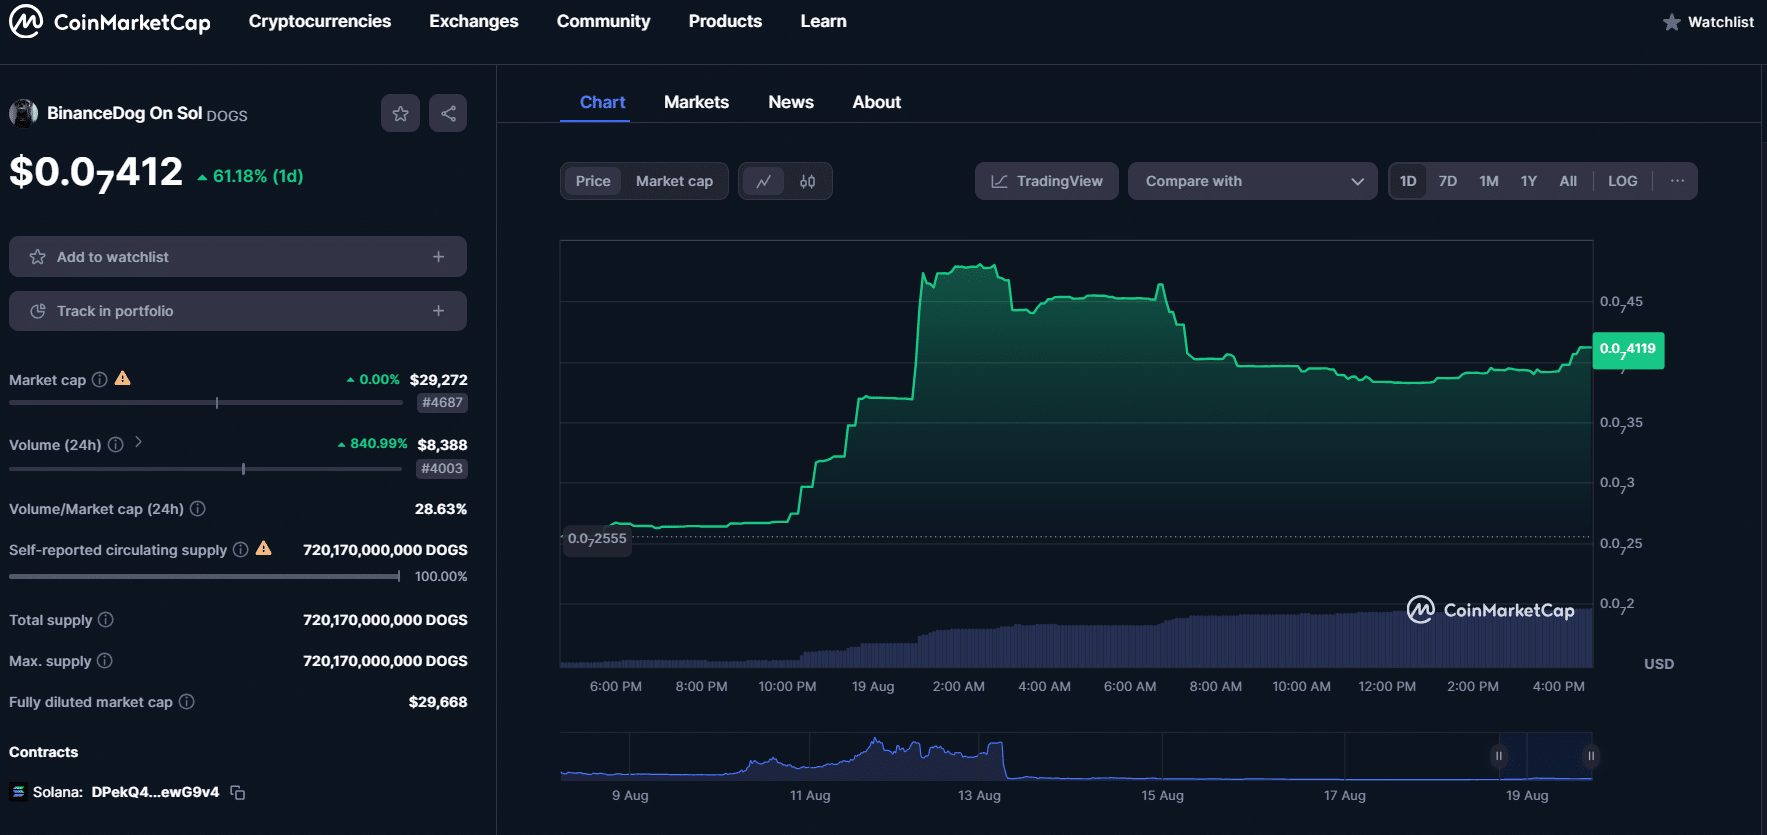Click Volume/Market cap info icon
The width and height of the screenshot is (1767, 835).
pos(197,509)
